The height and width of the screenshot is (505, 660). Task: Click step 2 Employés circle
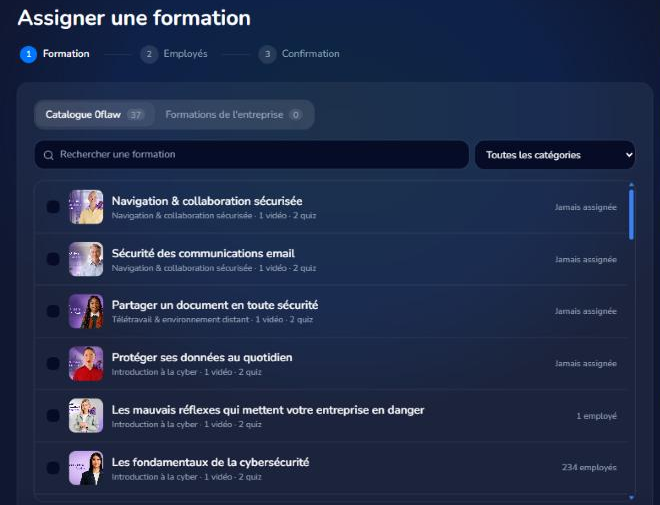click(149, 54)
